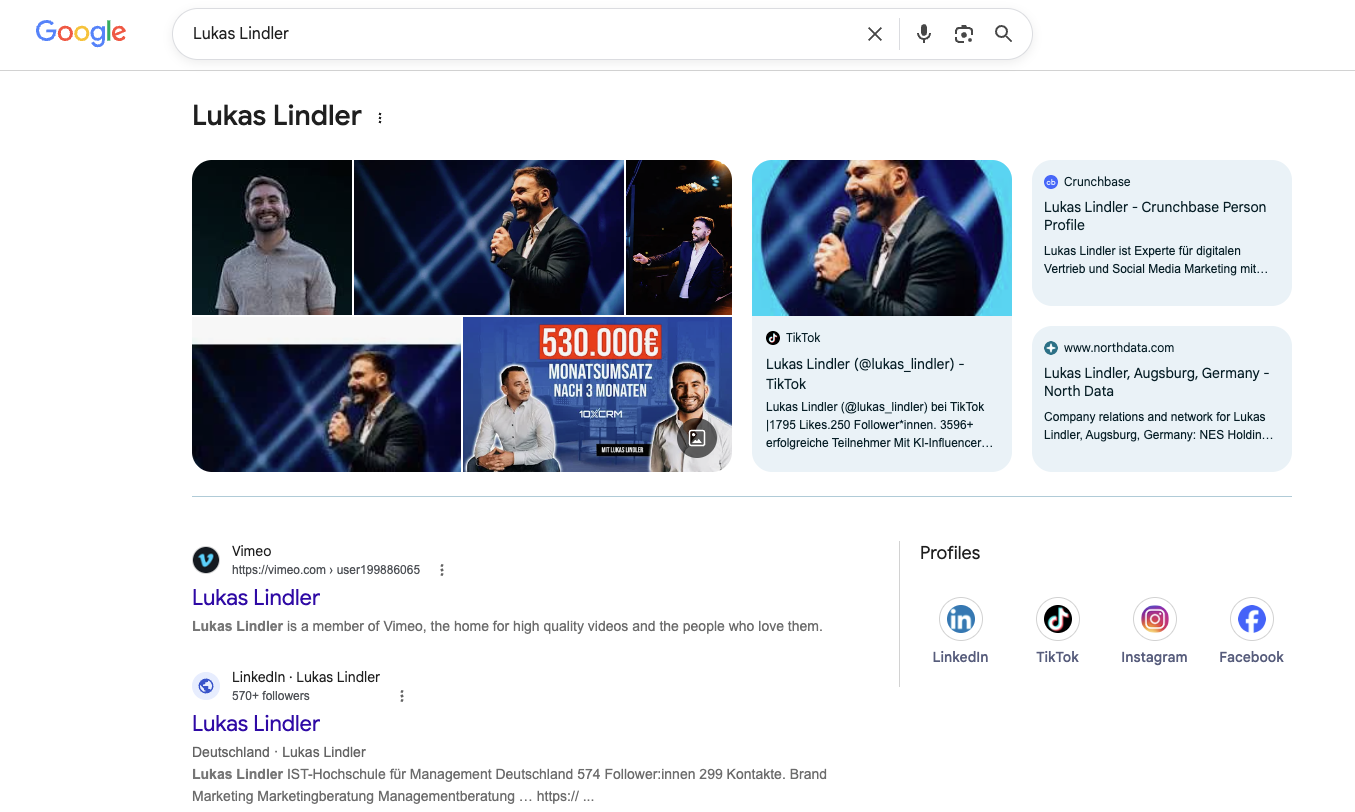1355x812 pixels.
Task: Open image search via the camera lens icon
Action: click(x=964, y=34)
